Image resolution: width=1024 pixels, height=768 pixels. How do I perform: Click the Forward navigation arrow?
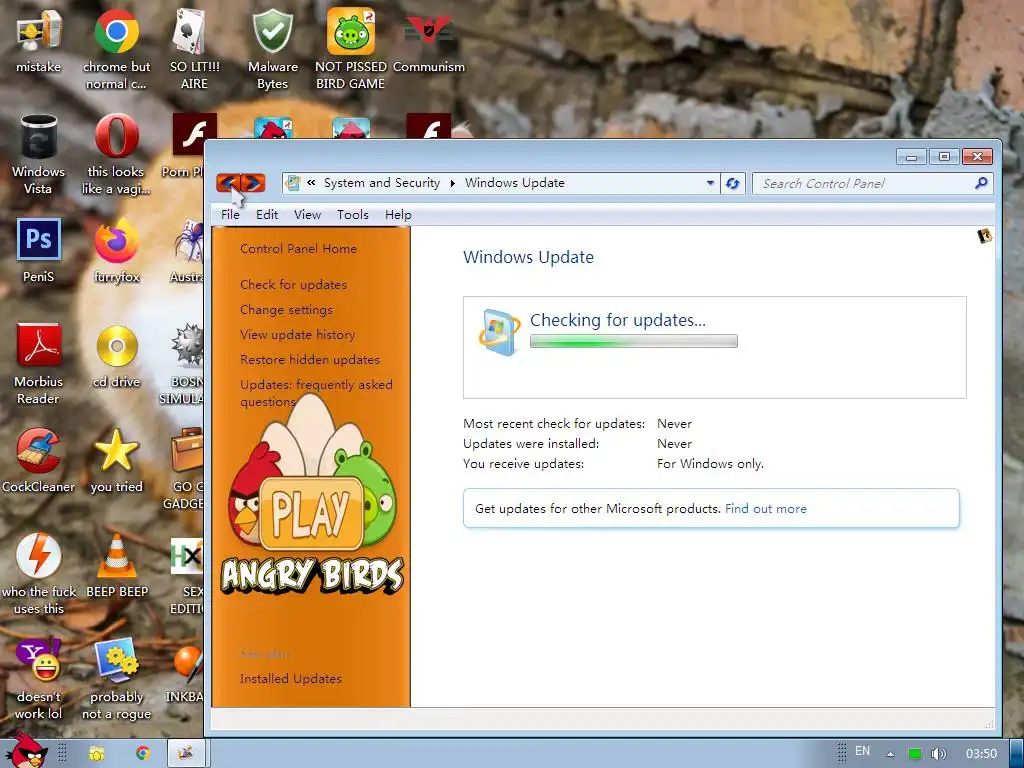click(253, 183)
